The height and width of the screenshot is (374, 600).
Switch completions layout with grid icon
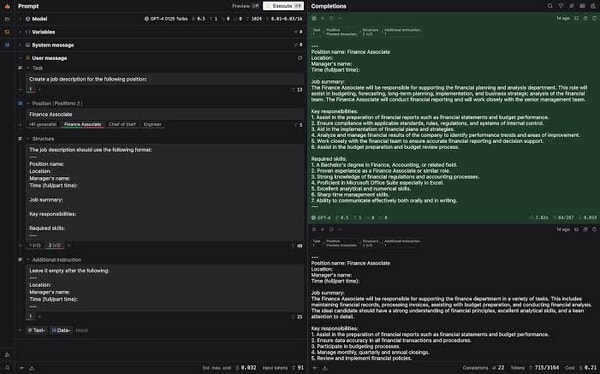582,6
